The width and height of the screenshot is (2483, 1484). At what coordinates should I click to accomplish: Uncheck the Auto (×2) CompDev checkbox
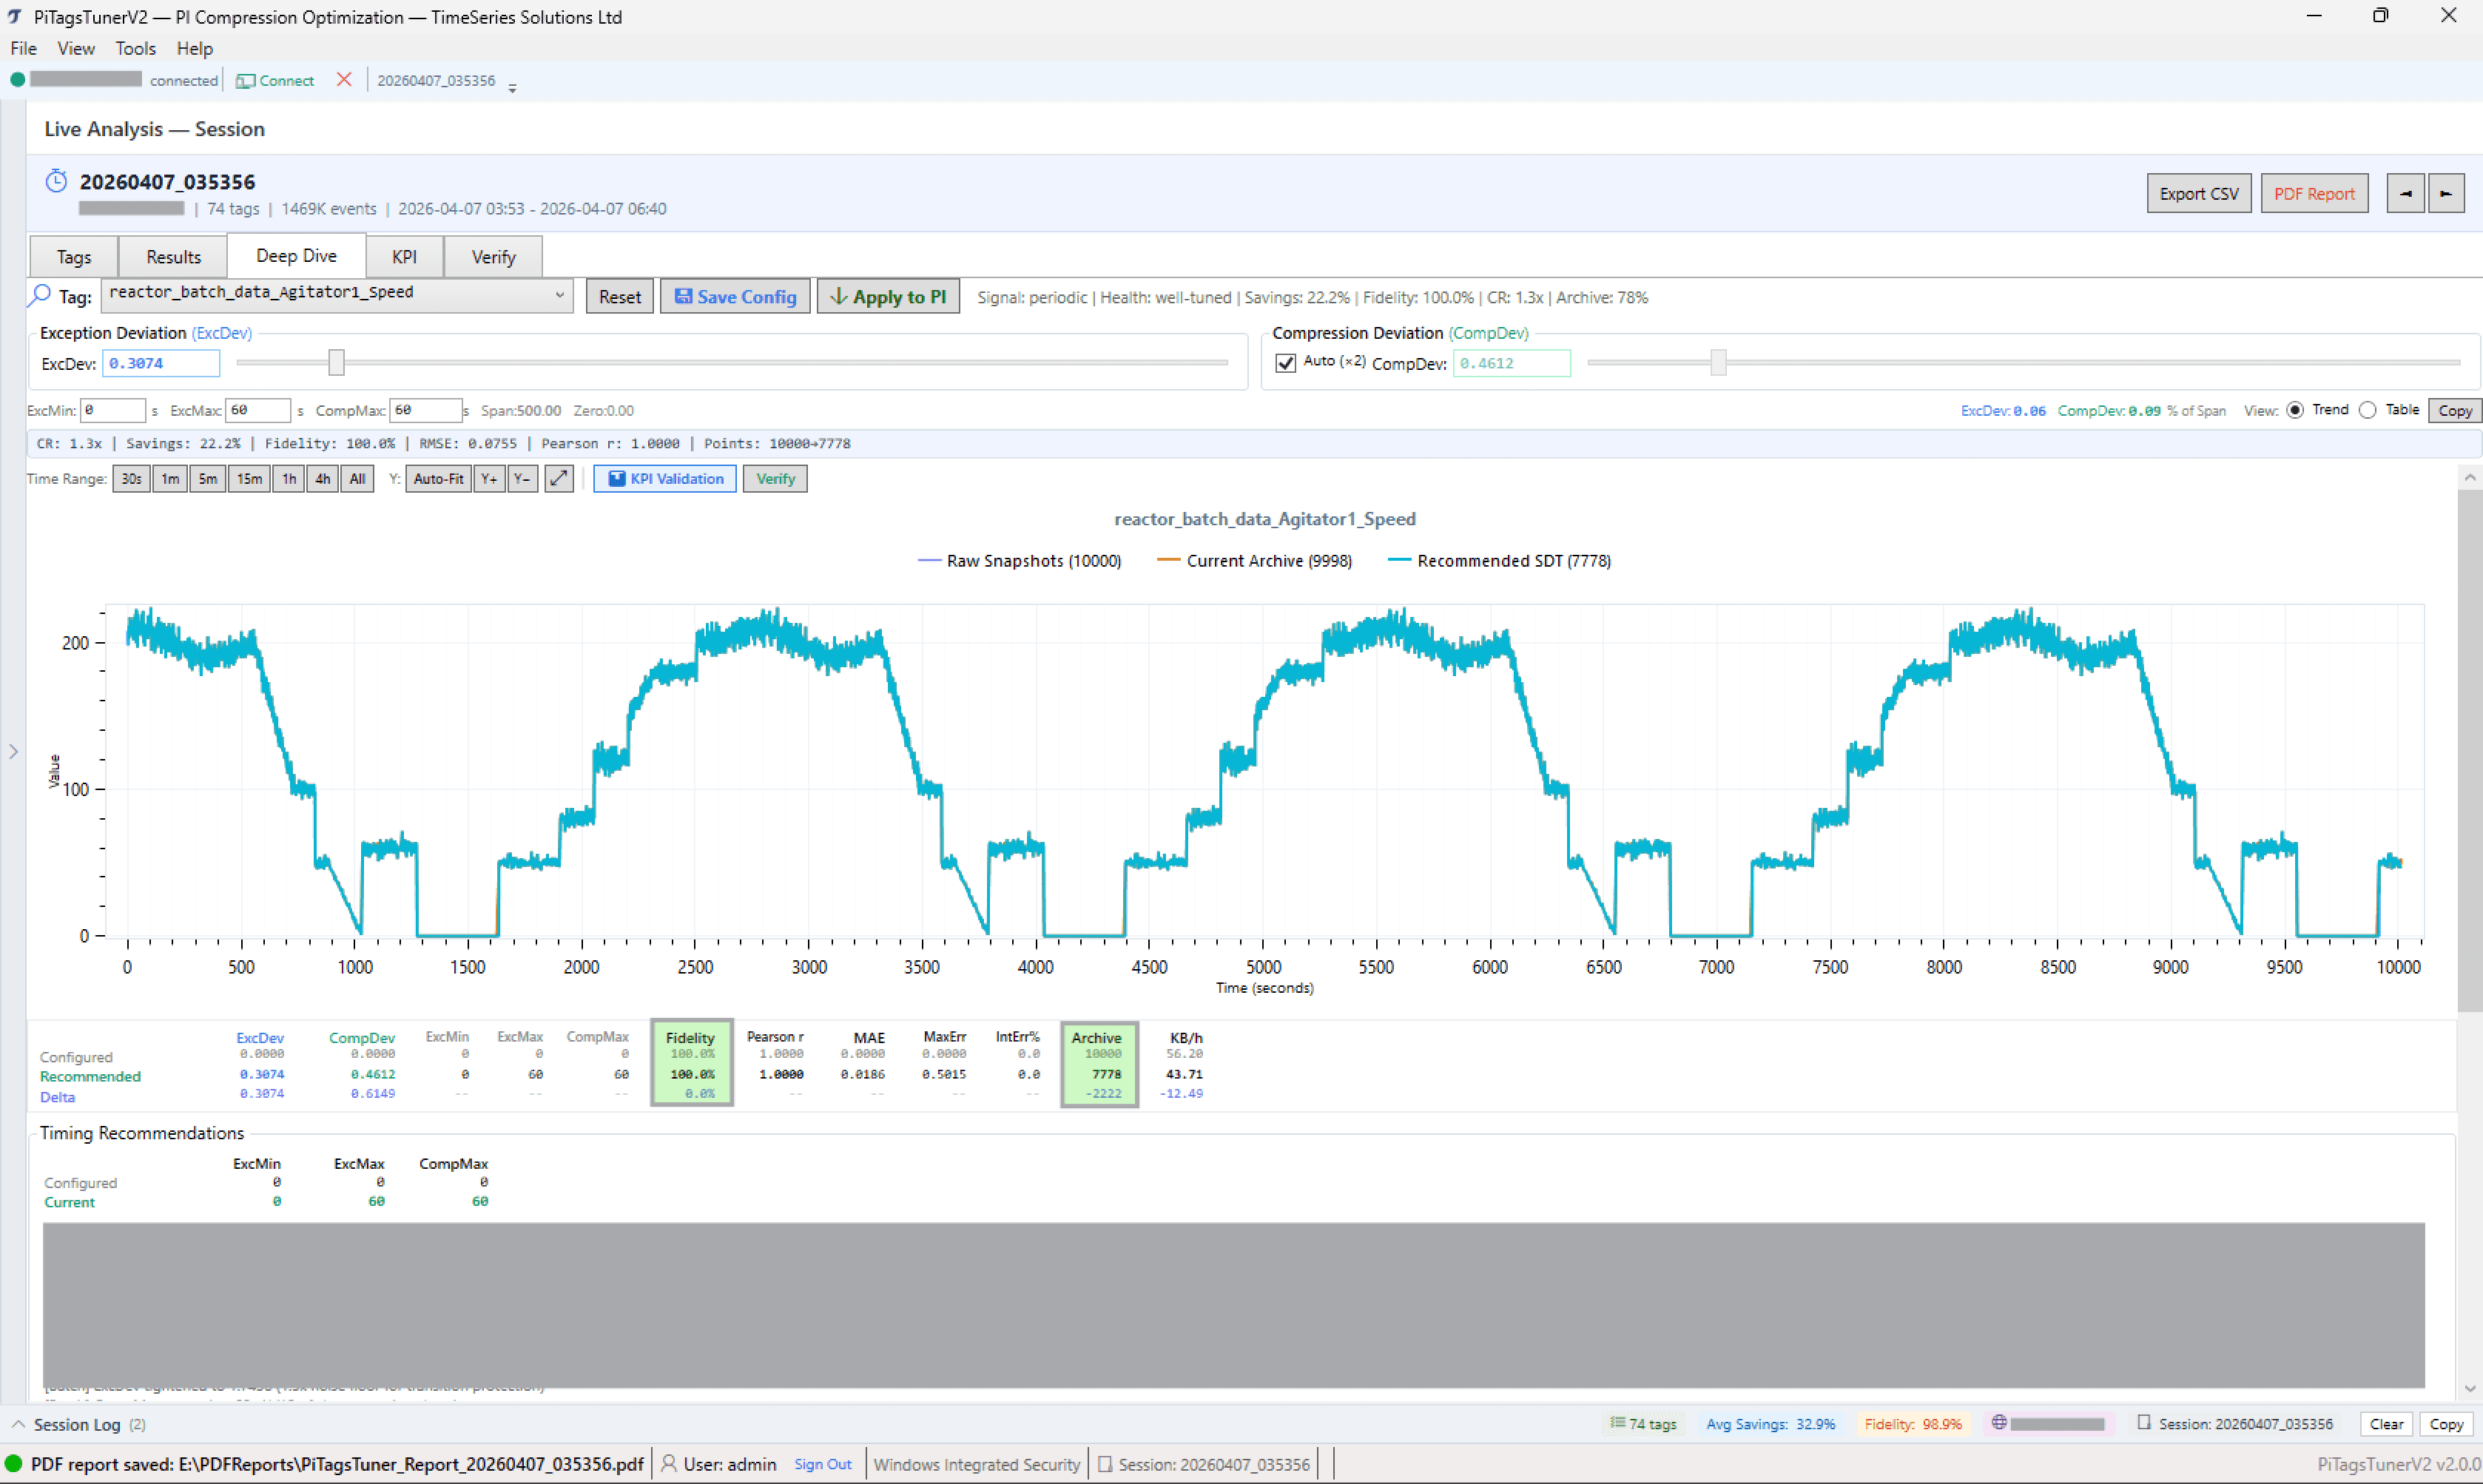(1286, 363)
